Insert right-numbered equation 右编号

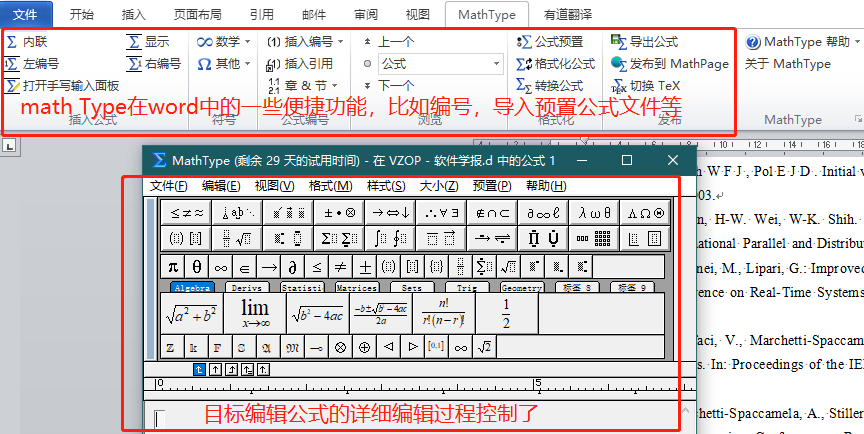(x=154, y=64)
